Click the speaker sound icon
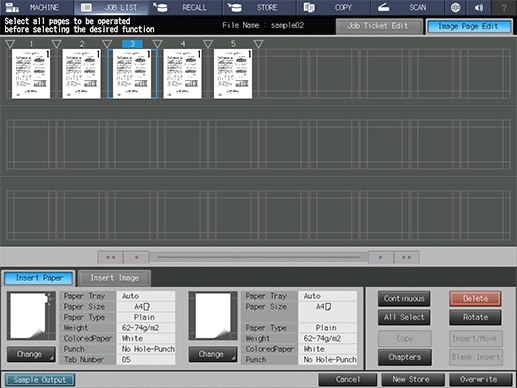The width and height of the screenshot is (517, 388). click(x=479, y=7)
